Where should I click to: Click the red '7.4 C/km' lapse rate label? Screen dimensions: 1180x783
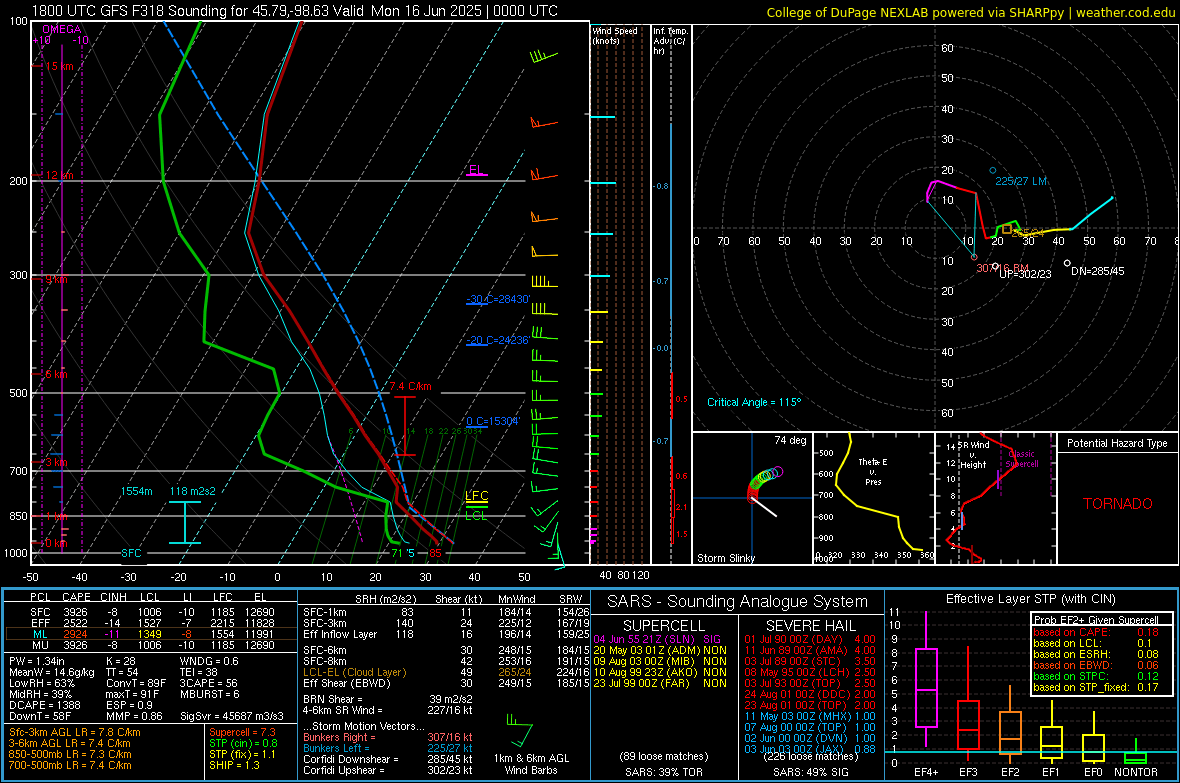(x=410, y=386)
